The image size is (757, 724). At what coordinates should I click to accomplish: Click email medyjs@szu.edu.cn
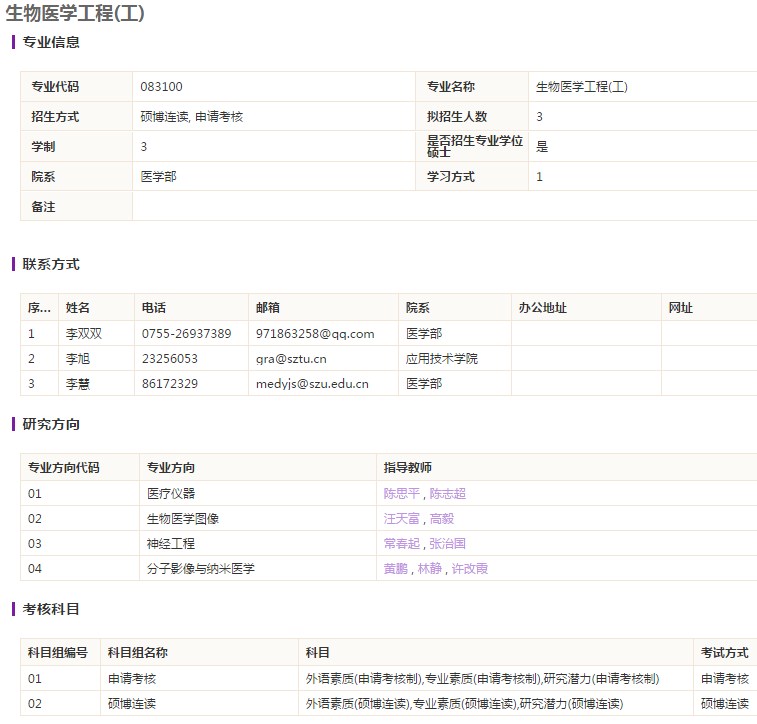coord(312,383)
